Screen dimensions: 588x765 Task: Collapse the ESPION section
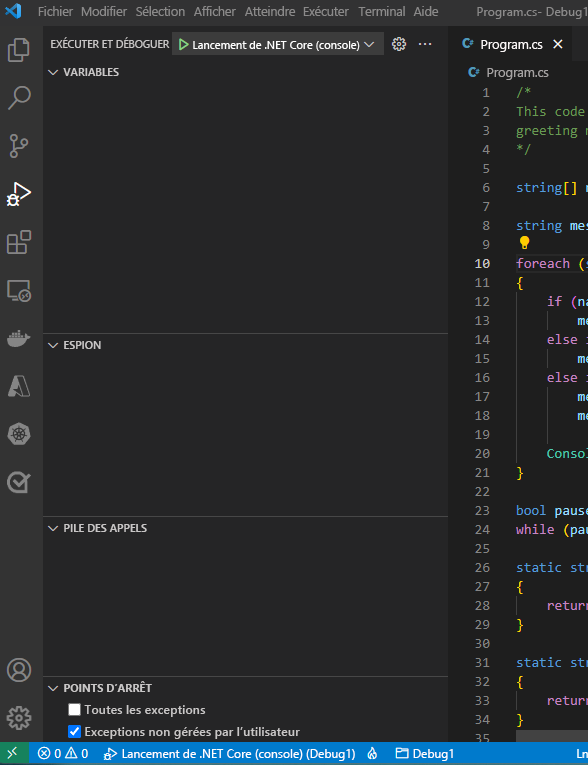(53, 345)
